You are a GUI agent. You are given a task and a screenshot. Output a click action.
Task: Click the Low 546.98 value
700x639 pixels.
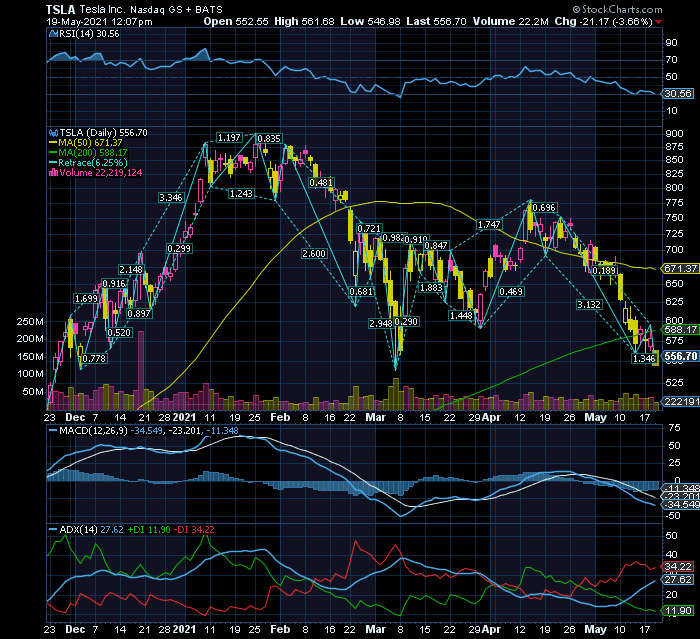click(370, 21)
